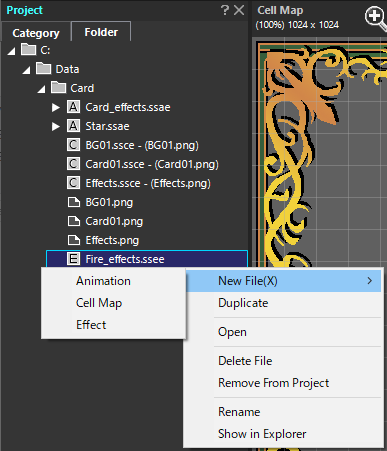Click the cell map icon next to Card01.ssce
This screenshot has height=451, width=387.
click(73, 164)
